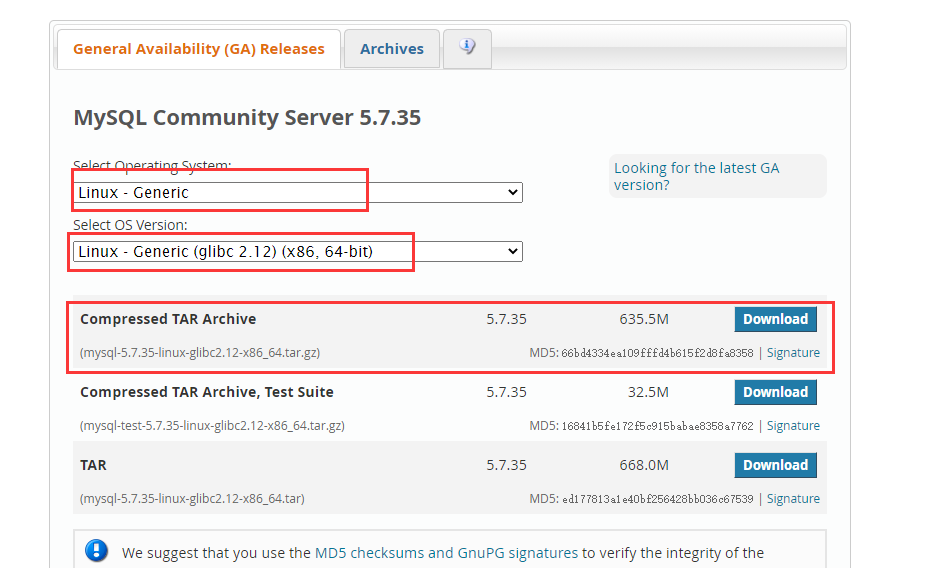Click the 635.5M size value
This screenshot has height=568, width=941.
click(x=644, y=319)
